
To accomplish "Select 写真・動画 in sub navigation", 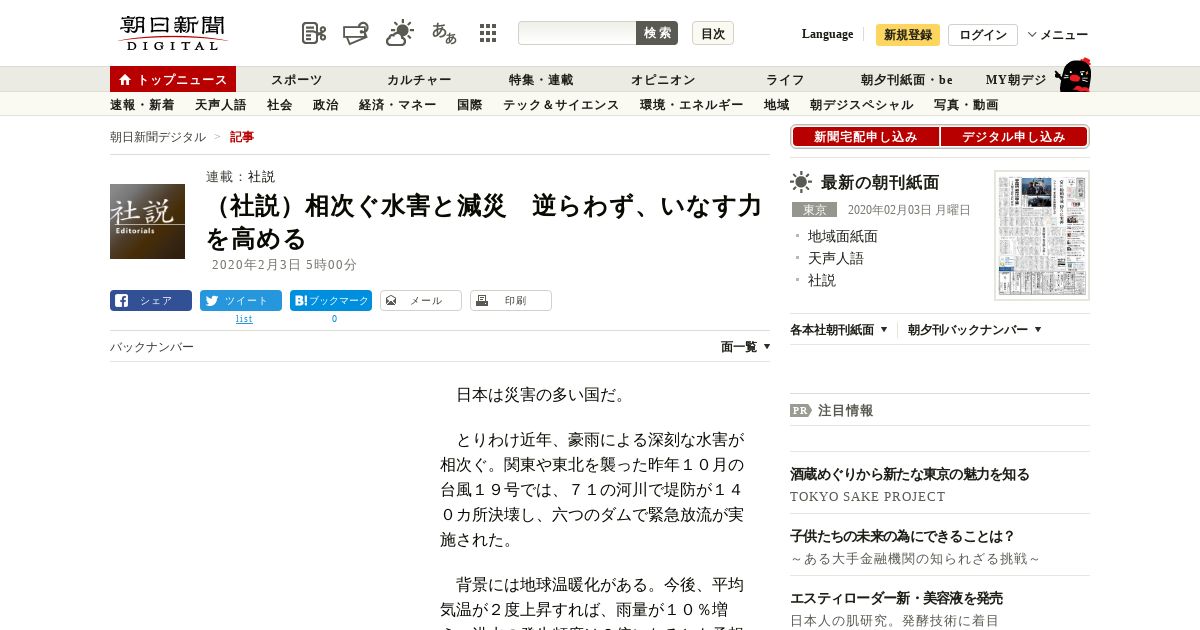I will pyautogui.click(x=966, y=105).
